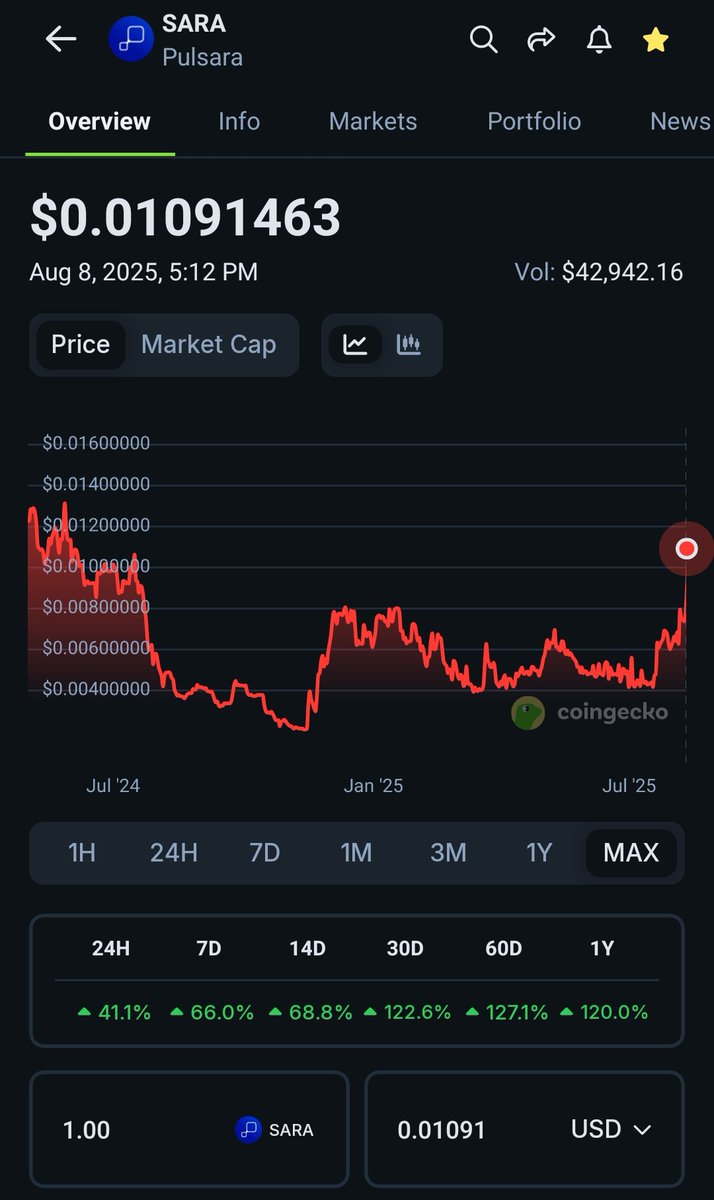Switch to line chart view icon
714x1200 pixels.
[355, 345]
